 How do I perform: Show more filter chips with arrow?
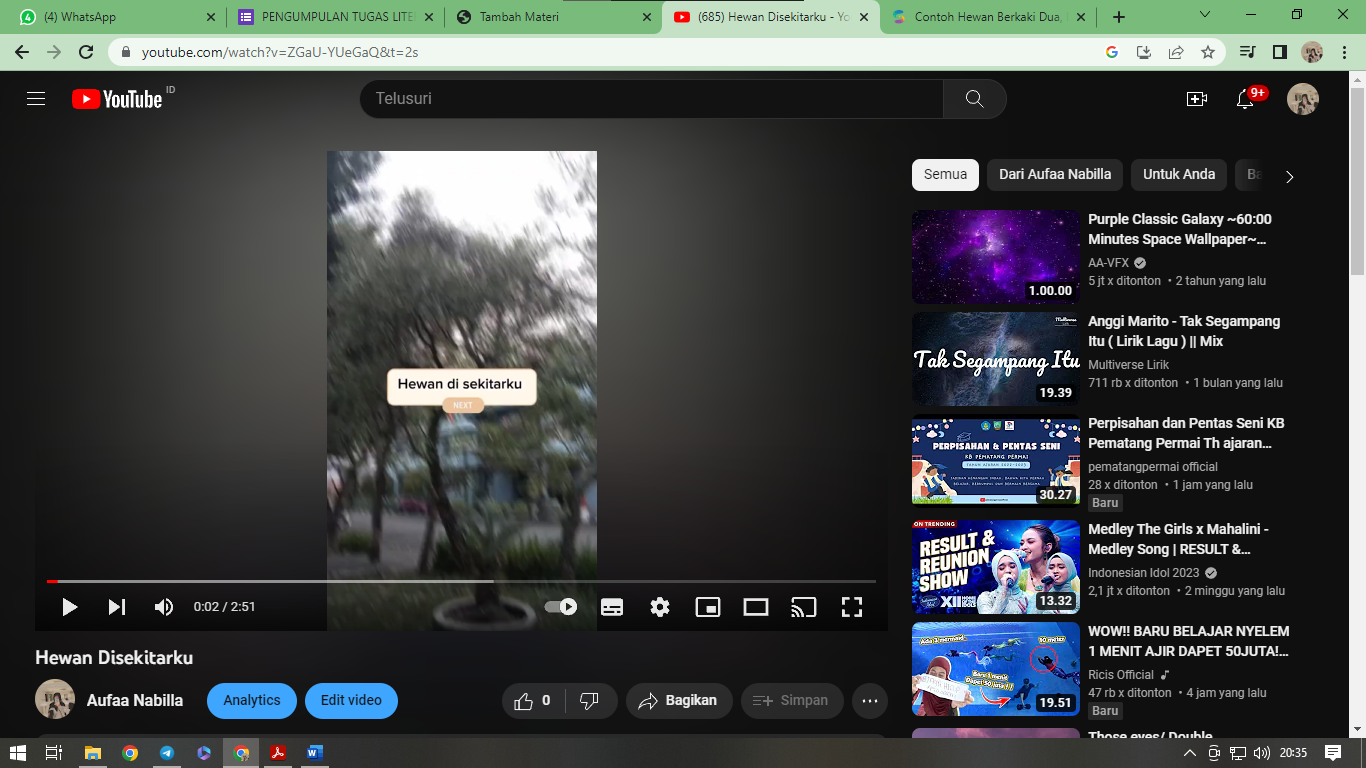click(1289, 177)
